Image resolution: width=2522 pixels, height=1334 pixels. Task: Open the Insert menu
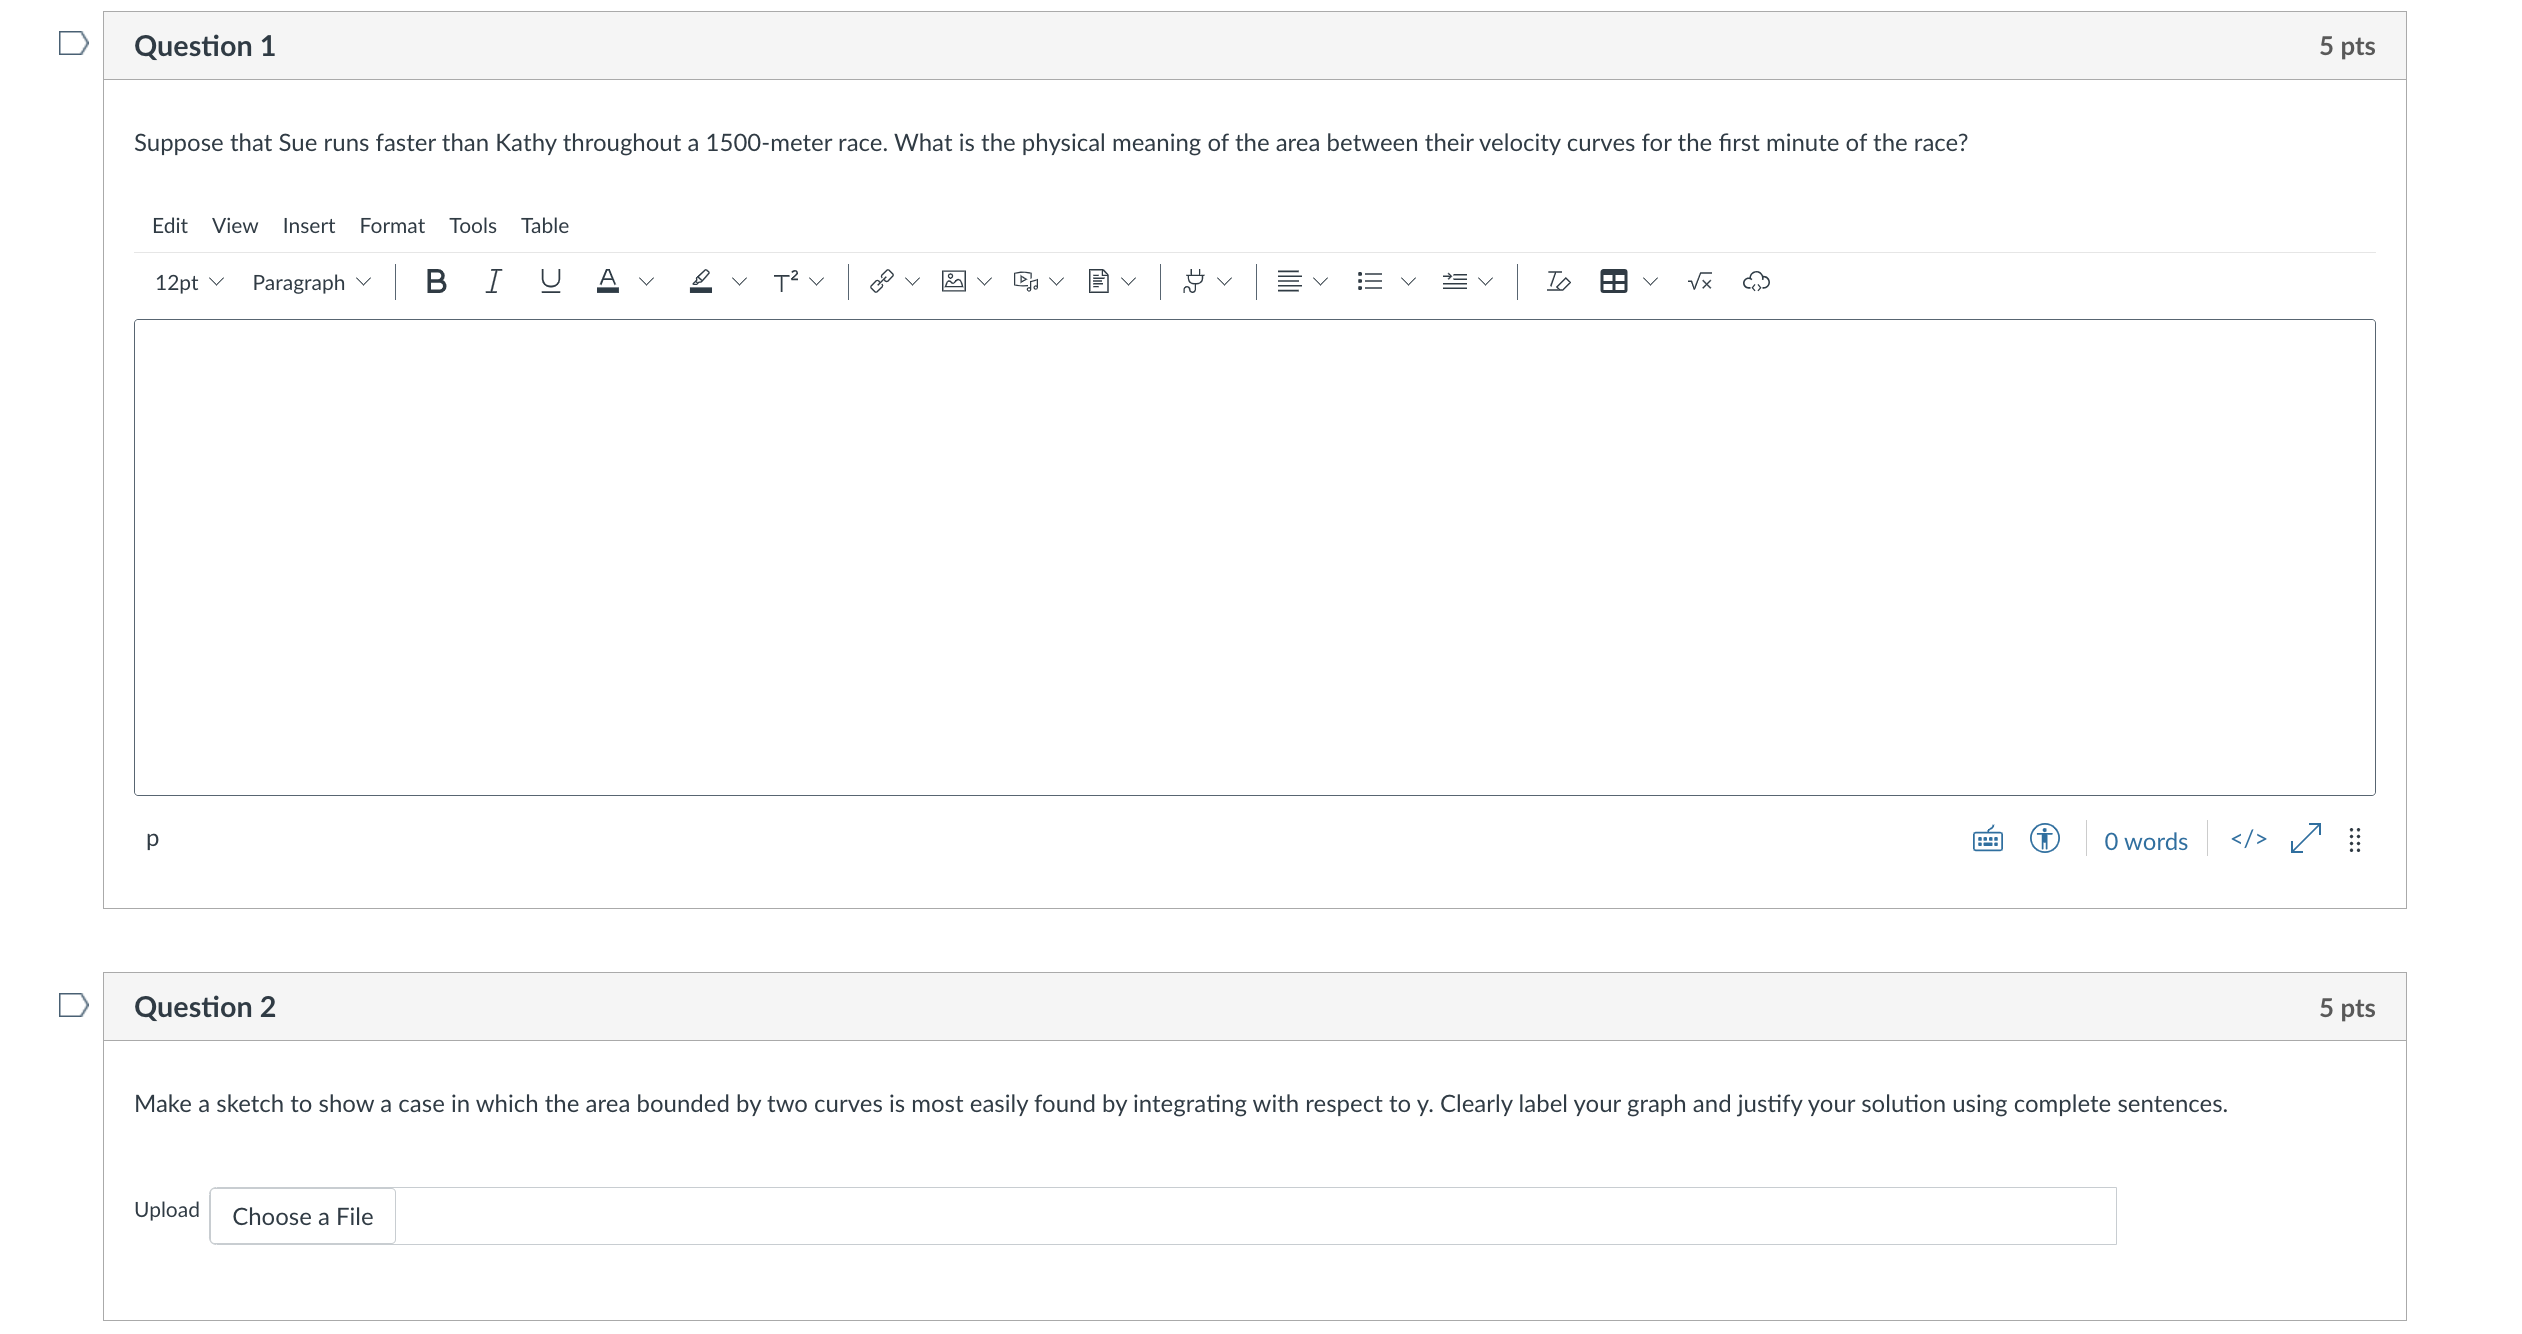point(308,226)
